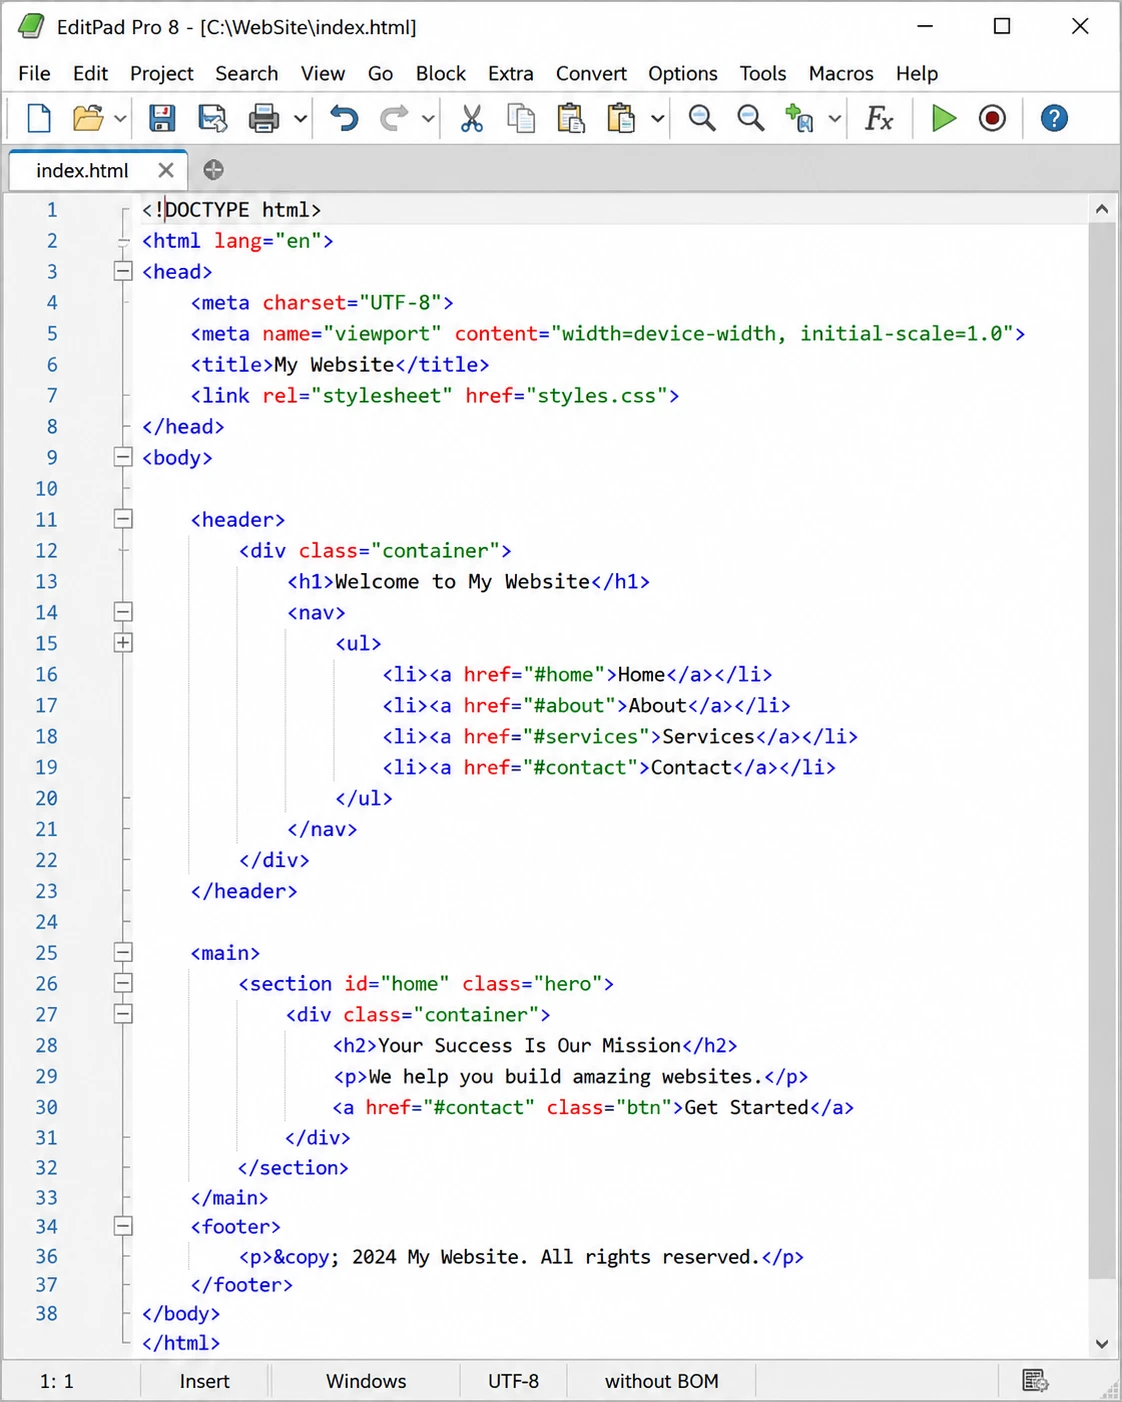Open dropdown next to Open folder icon

point(120,119)
